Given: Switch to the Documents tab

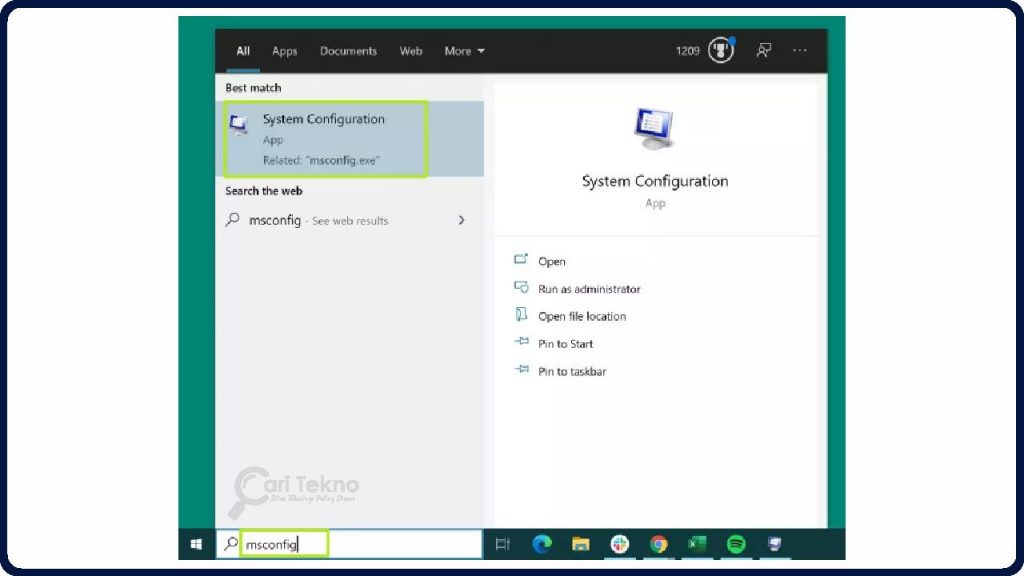Looking at the screenshot, I should [348, 51].
